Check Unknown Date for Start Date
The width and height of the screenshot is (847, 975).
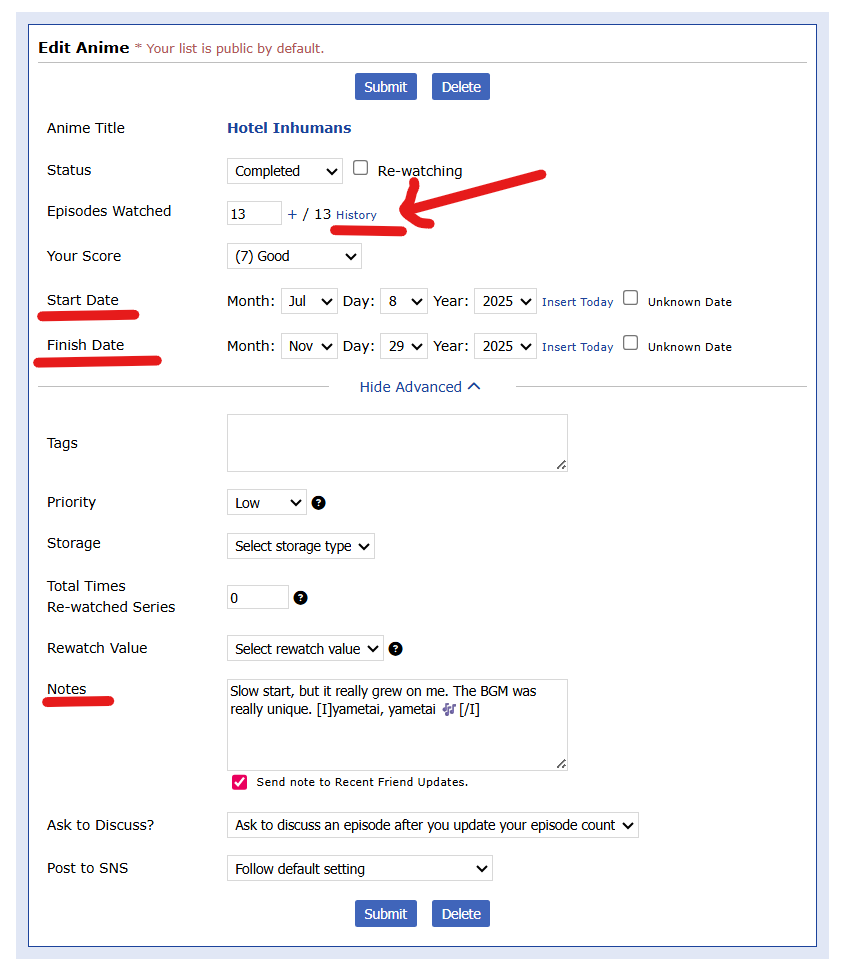coord(631,298)
